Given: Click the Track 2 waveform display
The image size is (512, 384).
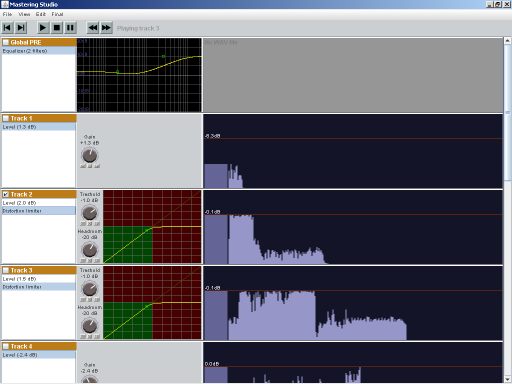Looking at the screenshot, I should click(353, 227).
